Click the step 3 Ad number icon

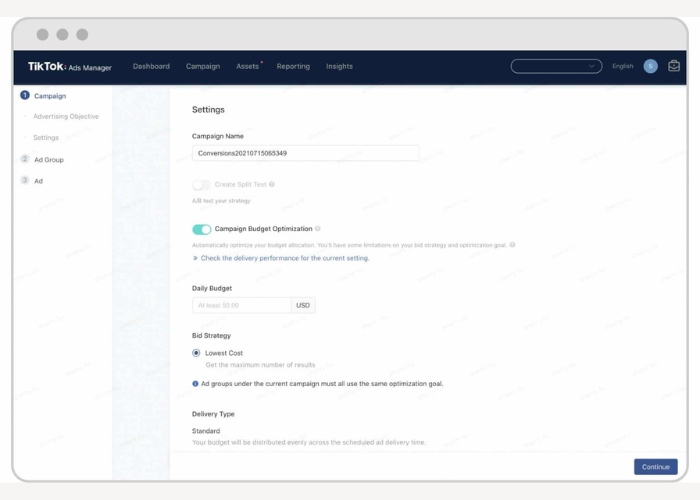point(25,181)
